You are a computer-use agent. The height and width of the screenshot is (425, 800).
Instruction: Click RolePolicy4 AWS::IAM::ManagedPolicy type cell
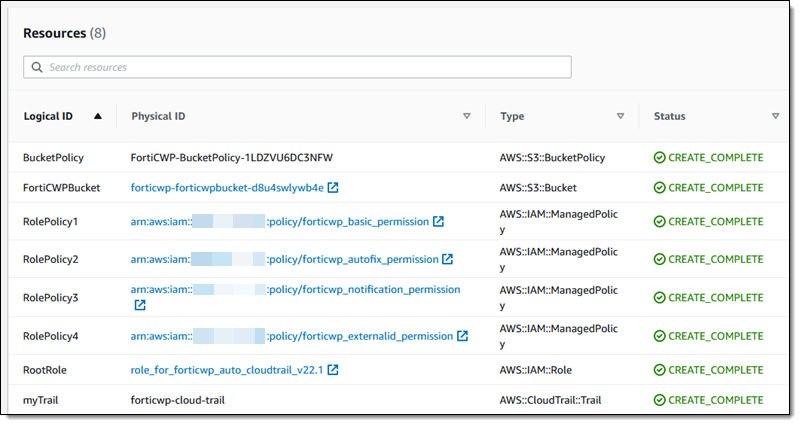[x=559, y=336]
